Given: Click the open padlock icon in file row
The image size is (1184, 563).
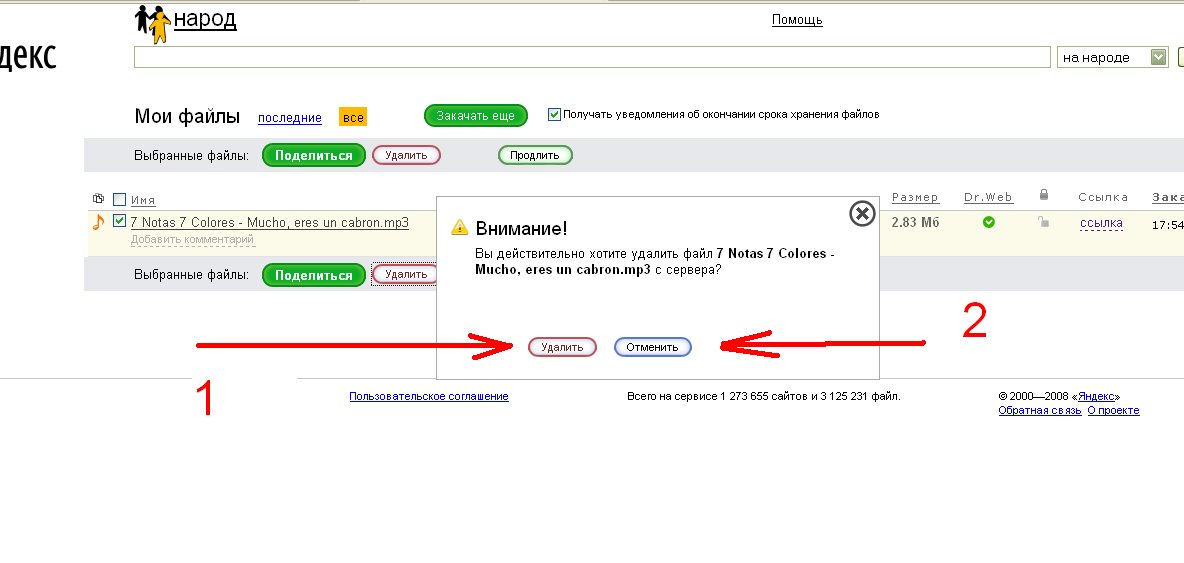Looking at the screenshot, I should click(1044, 221).
